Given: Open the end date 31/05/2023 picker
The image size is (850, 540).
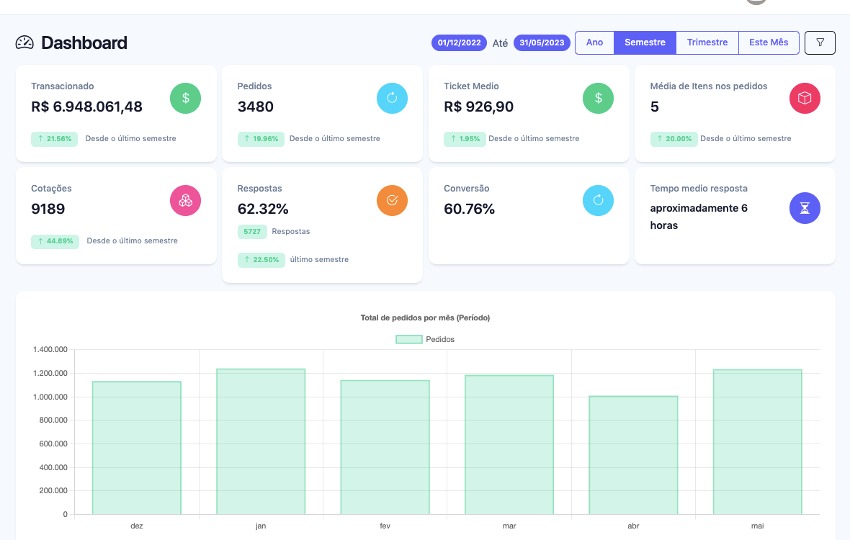Looking at the screenshot, I should point(542,43).
